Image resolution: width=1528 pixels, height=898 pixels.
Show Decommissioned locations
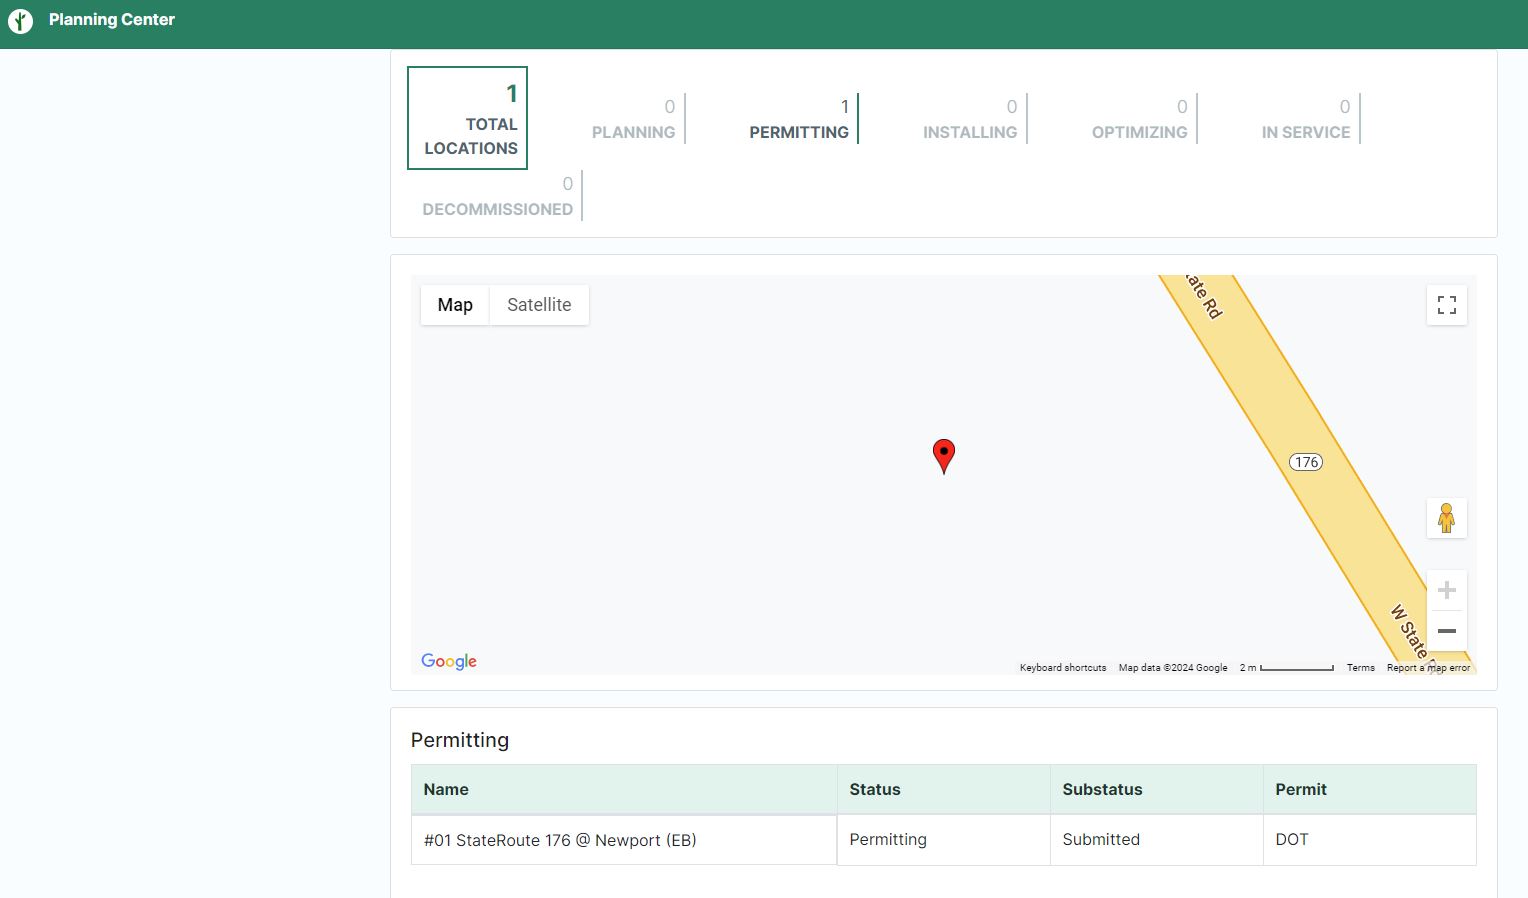tap(497, 196)
